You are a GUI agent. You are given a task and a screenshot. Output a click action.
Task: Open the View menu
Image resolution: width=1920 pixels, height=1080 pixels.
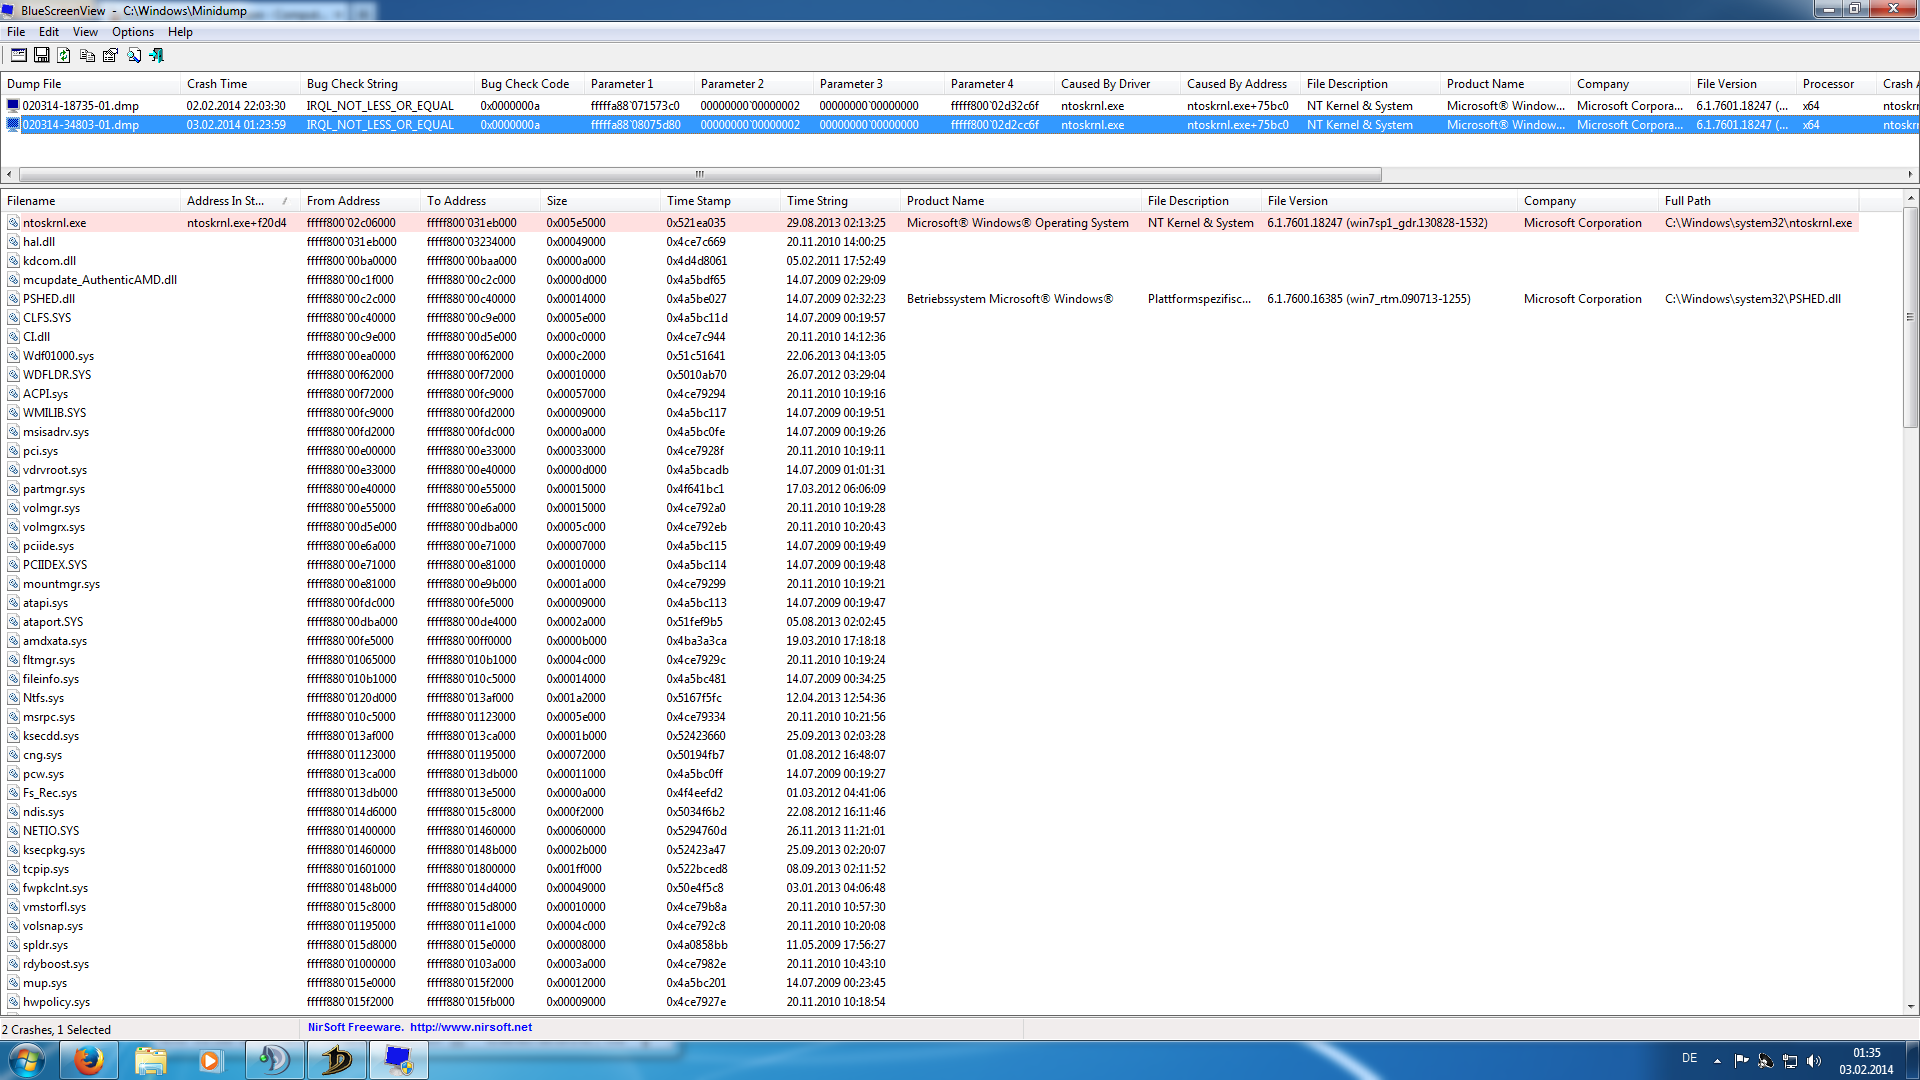tap(85, 32)
